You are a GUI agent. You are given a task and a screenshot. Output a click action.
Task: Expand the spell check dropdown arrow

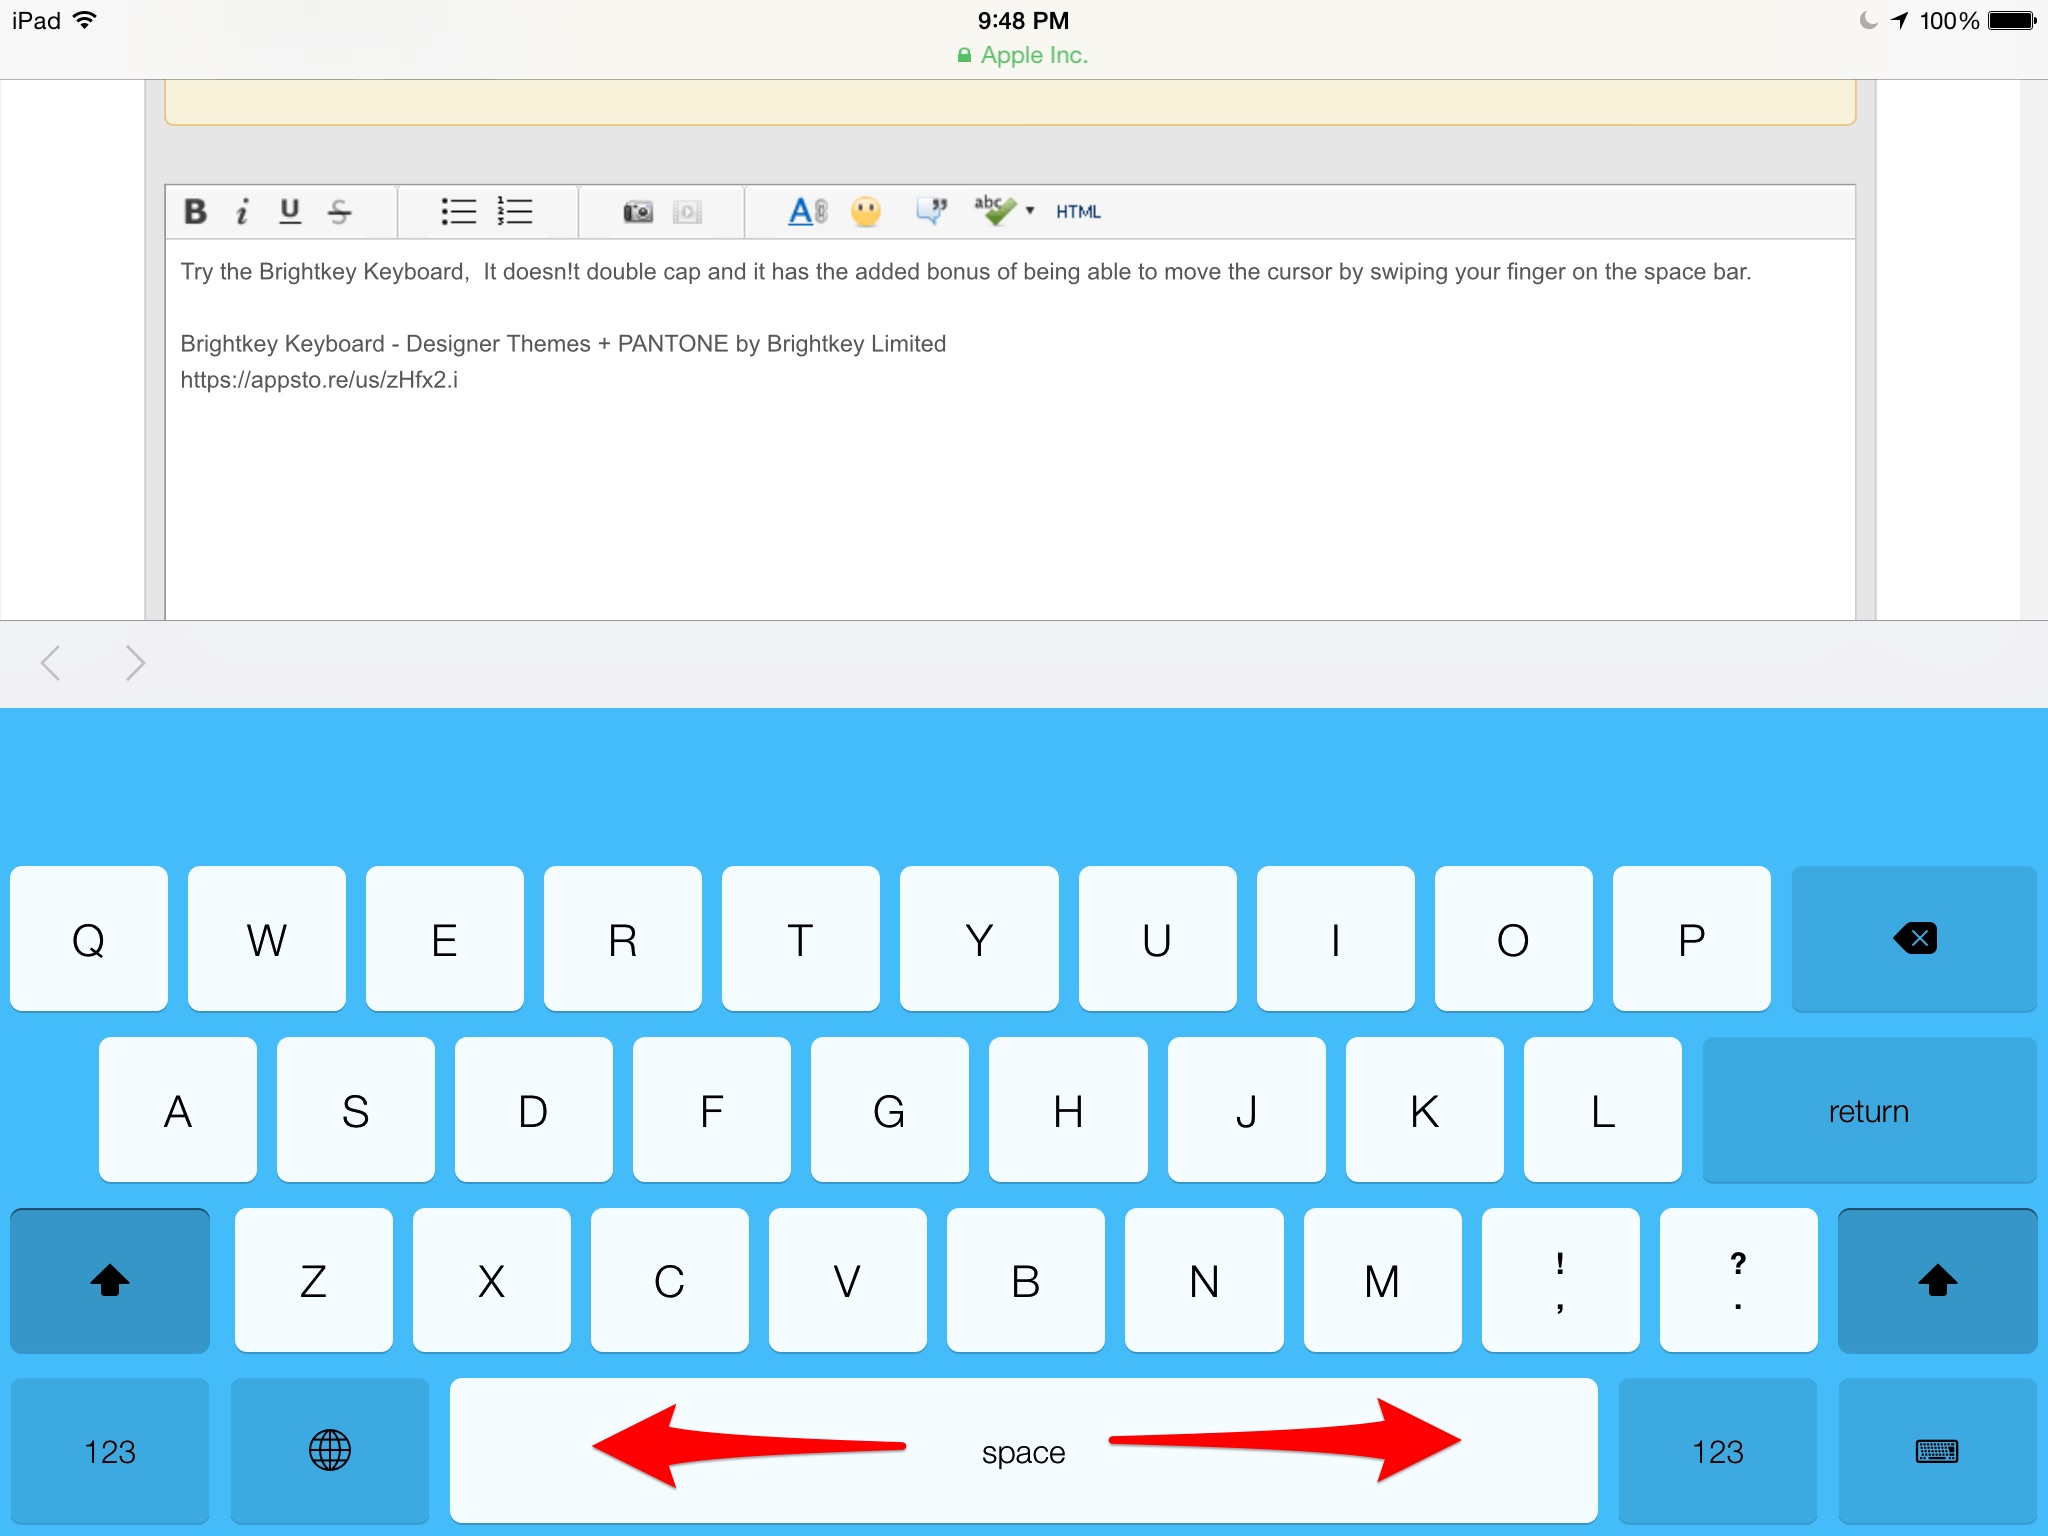[x=1030, y=210]
